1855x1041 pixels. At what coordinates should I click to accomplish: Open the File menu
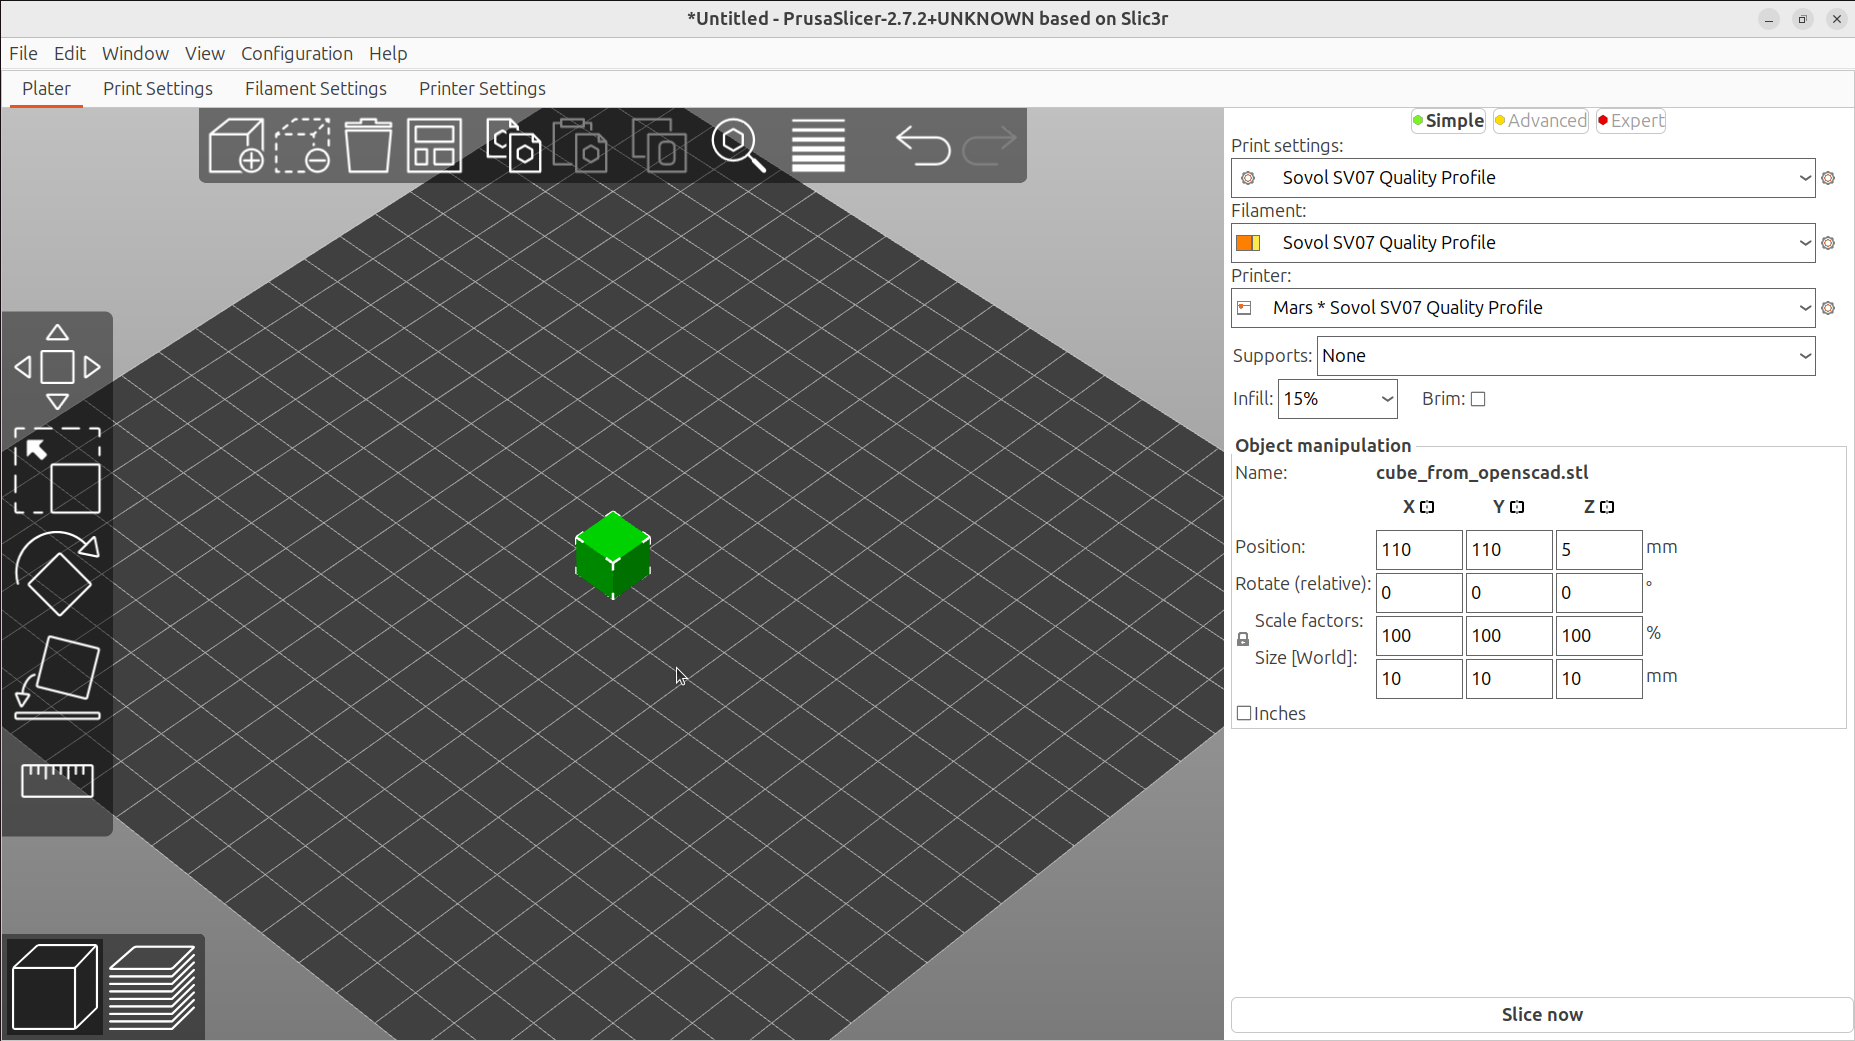tap(23, 54)
